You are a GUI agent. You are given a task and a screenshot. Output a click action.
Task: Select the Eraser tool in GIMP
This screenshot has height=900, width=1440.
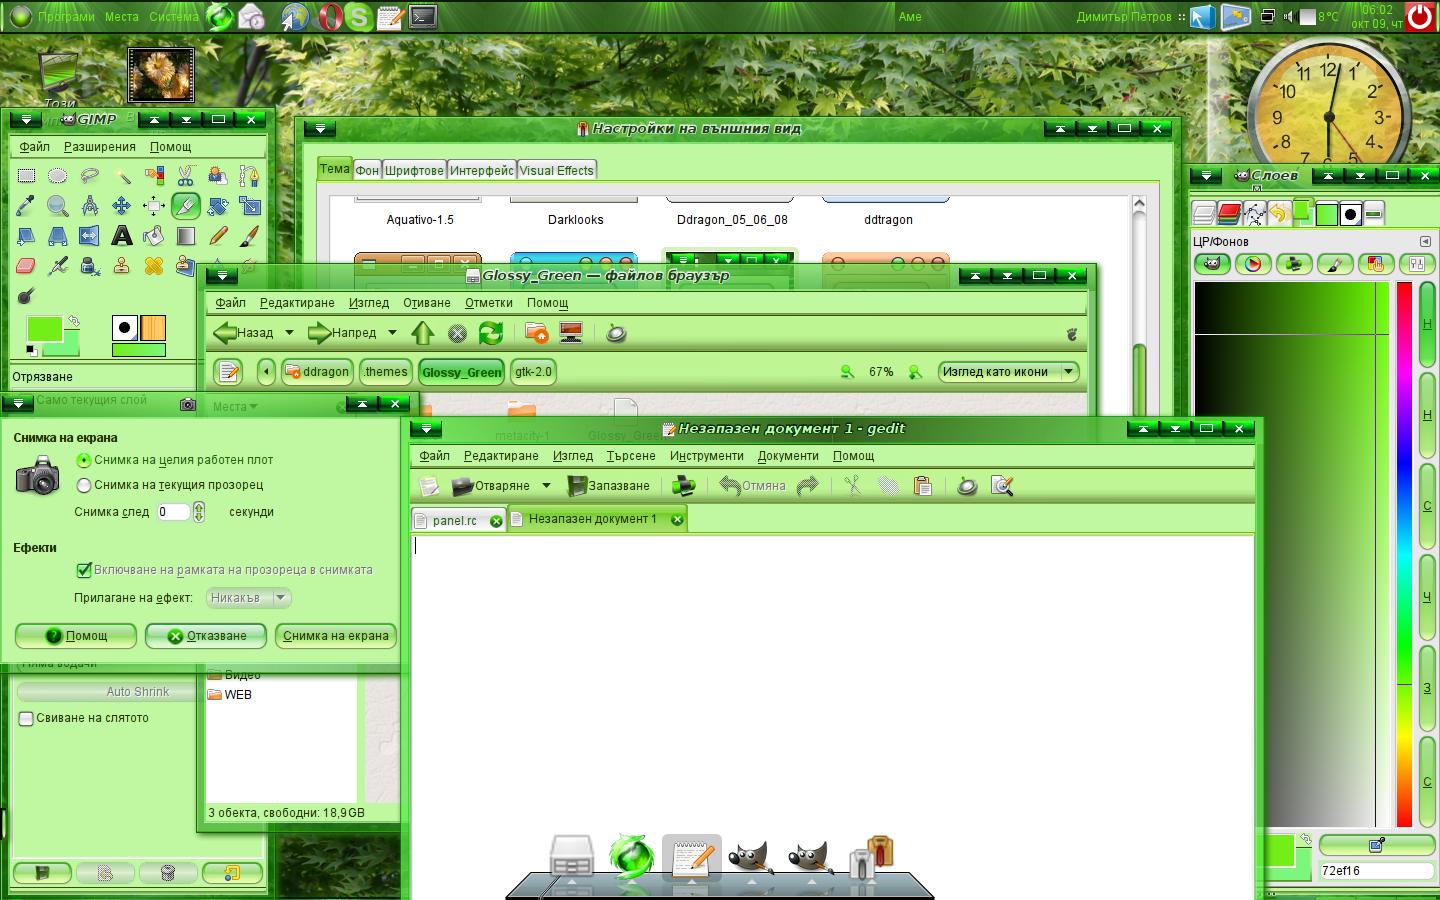pyautogui.click(x=26, y=266)
